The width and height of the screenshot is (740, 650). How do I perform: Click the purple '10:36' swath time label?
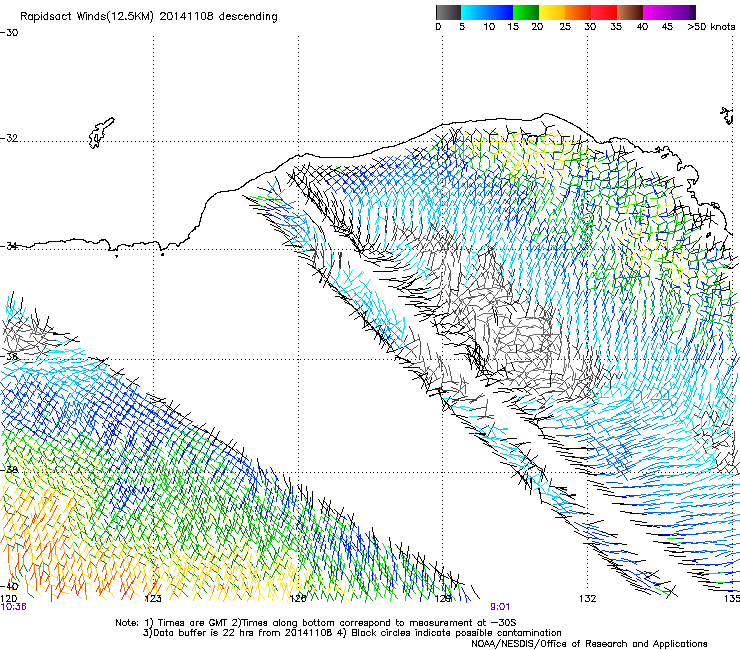(x=13, y=607)
